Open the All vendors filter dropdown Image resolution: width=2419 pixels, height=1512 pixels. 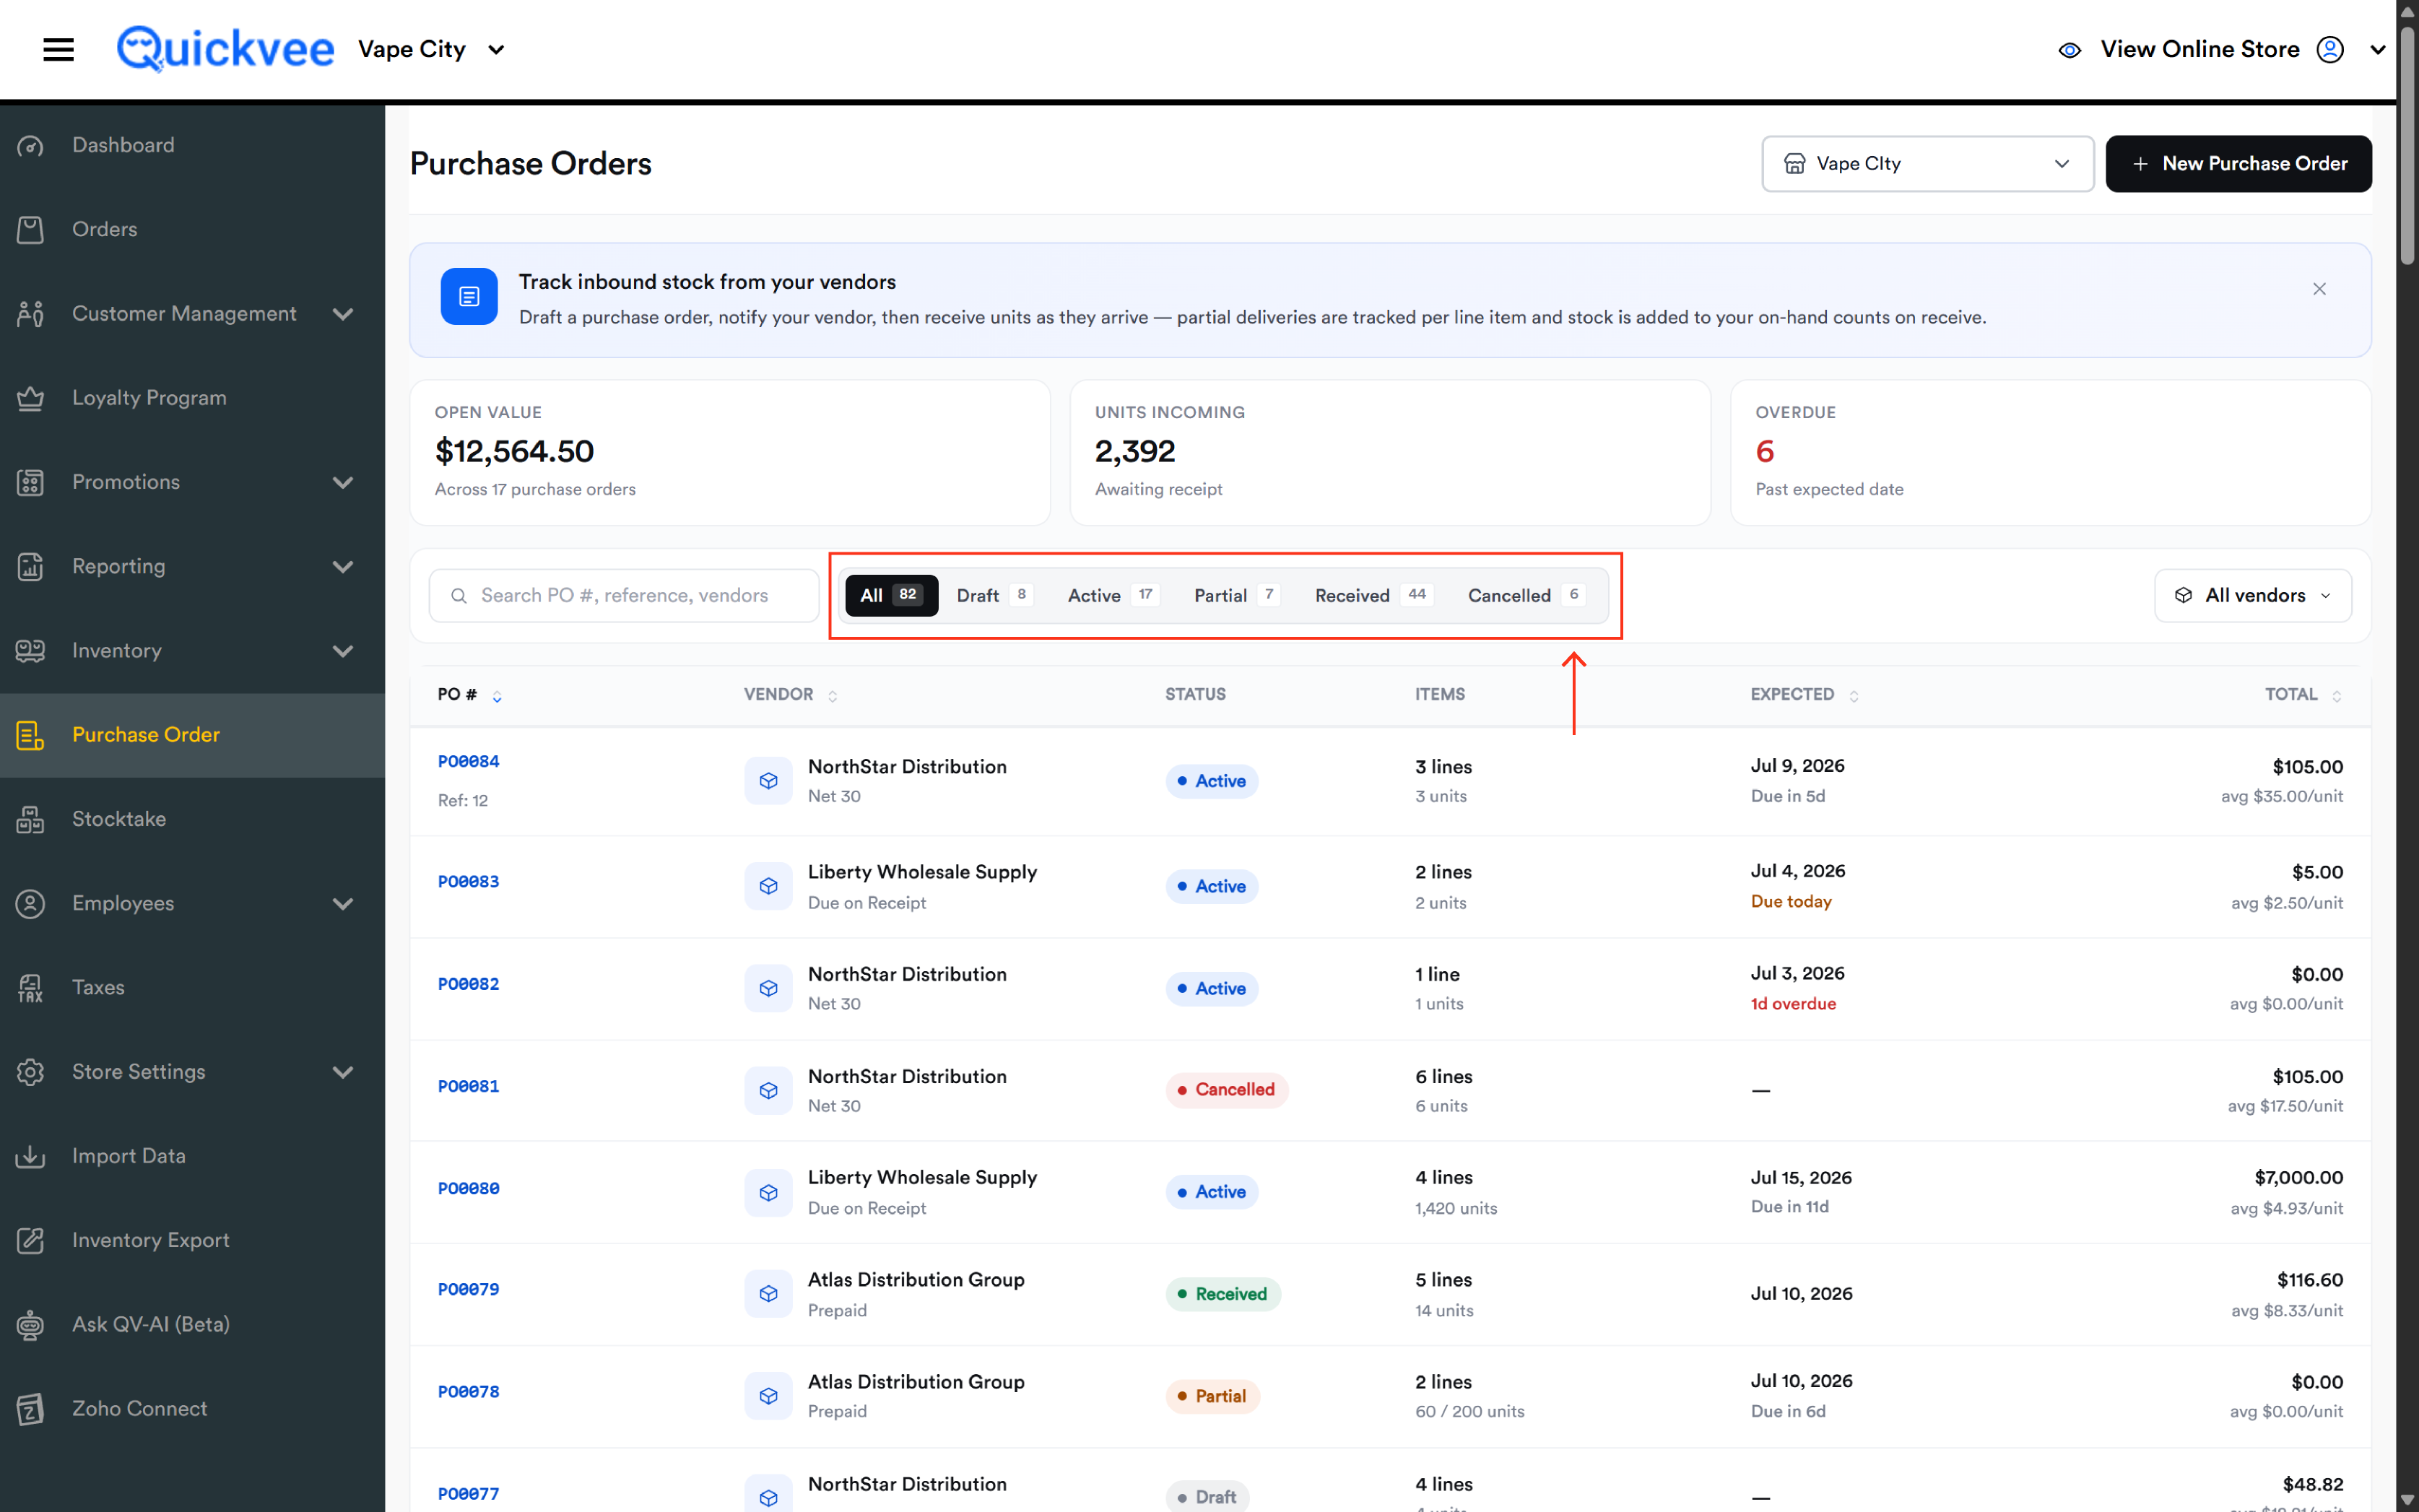pos(2252,596)
